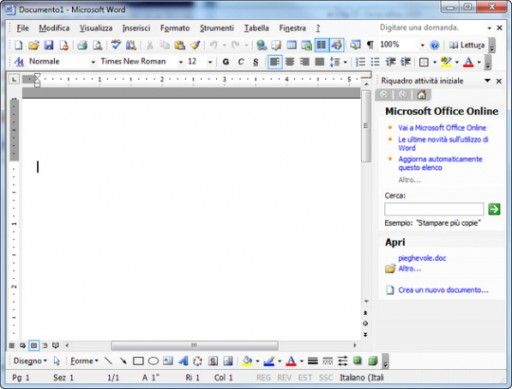Screen dimensions: 512x389
Task: Expand the Normale style dropdown
Action: (x=93, y=62)
